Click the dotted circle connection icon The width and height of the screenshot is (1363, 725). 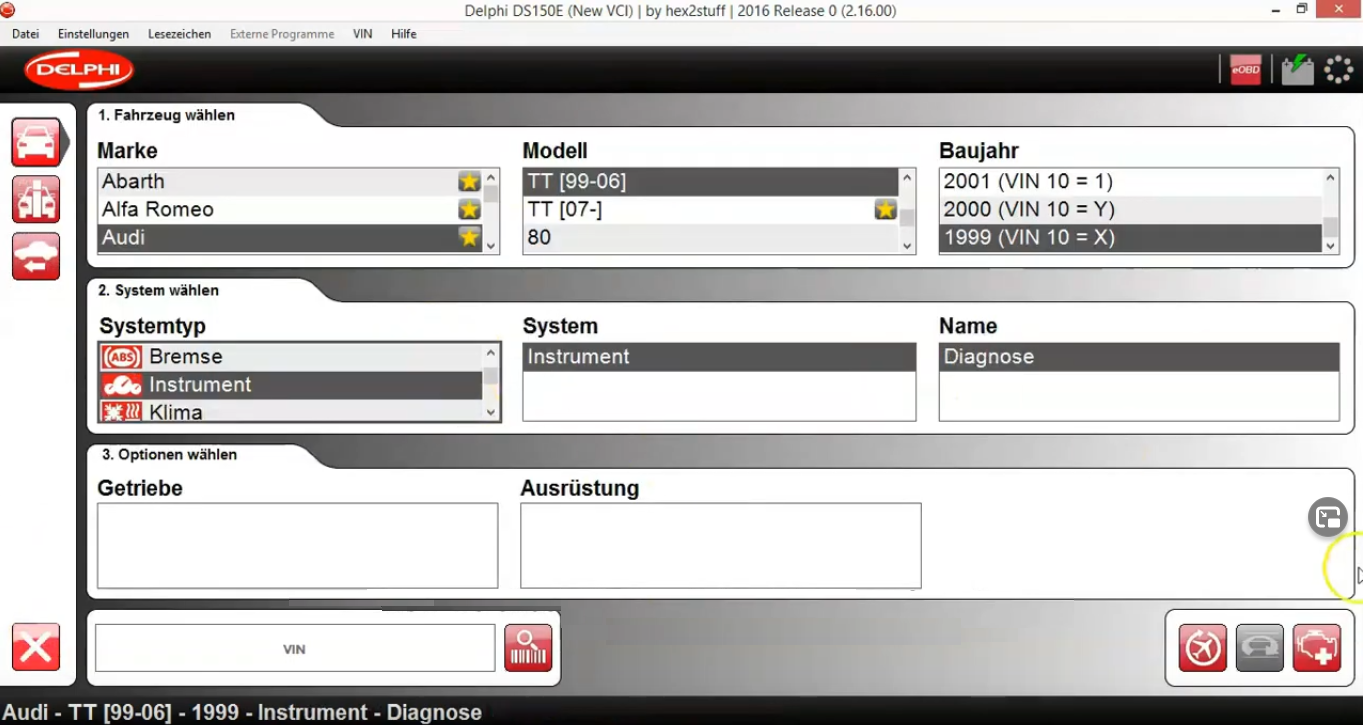[1338, 70]
